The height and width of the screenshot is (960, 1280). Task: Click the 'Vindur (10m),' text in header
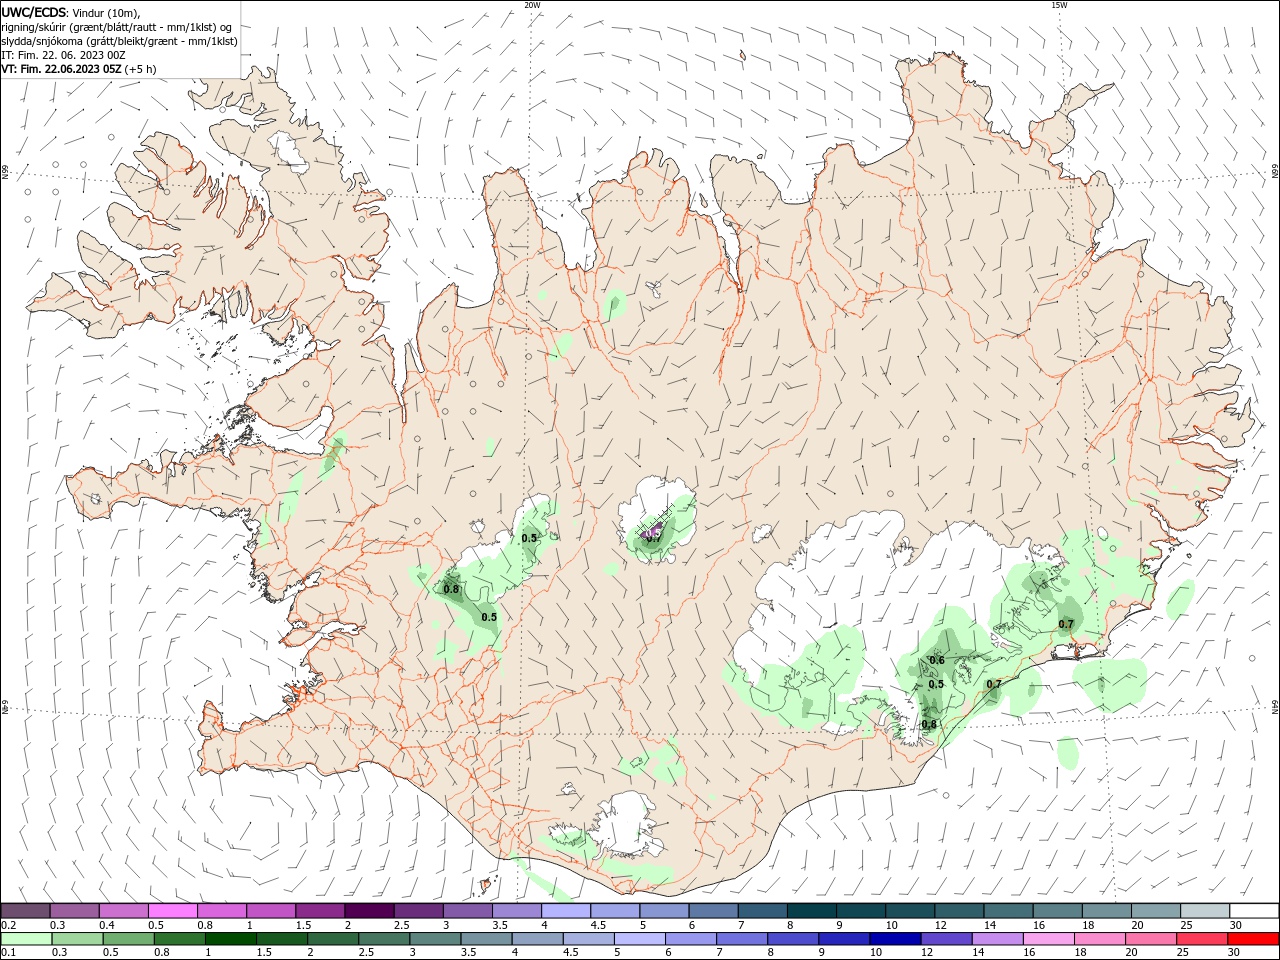point(106,12)
